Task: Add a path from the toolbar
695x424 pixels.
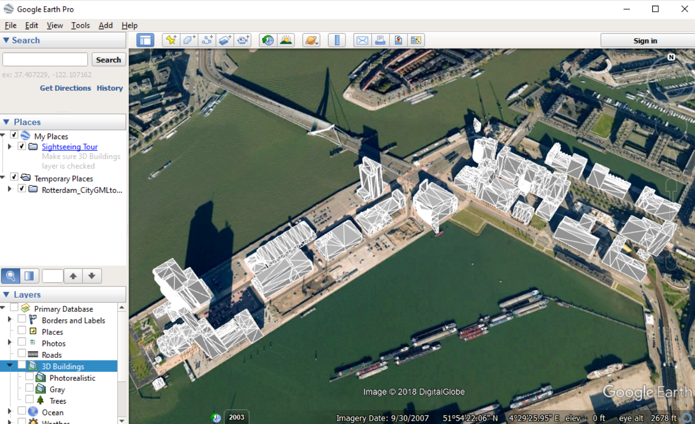Action: coord(207,40)
